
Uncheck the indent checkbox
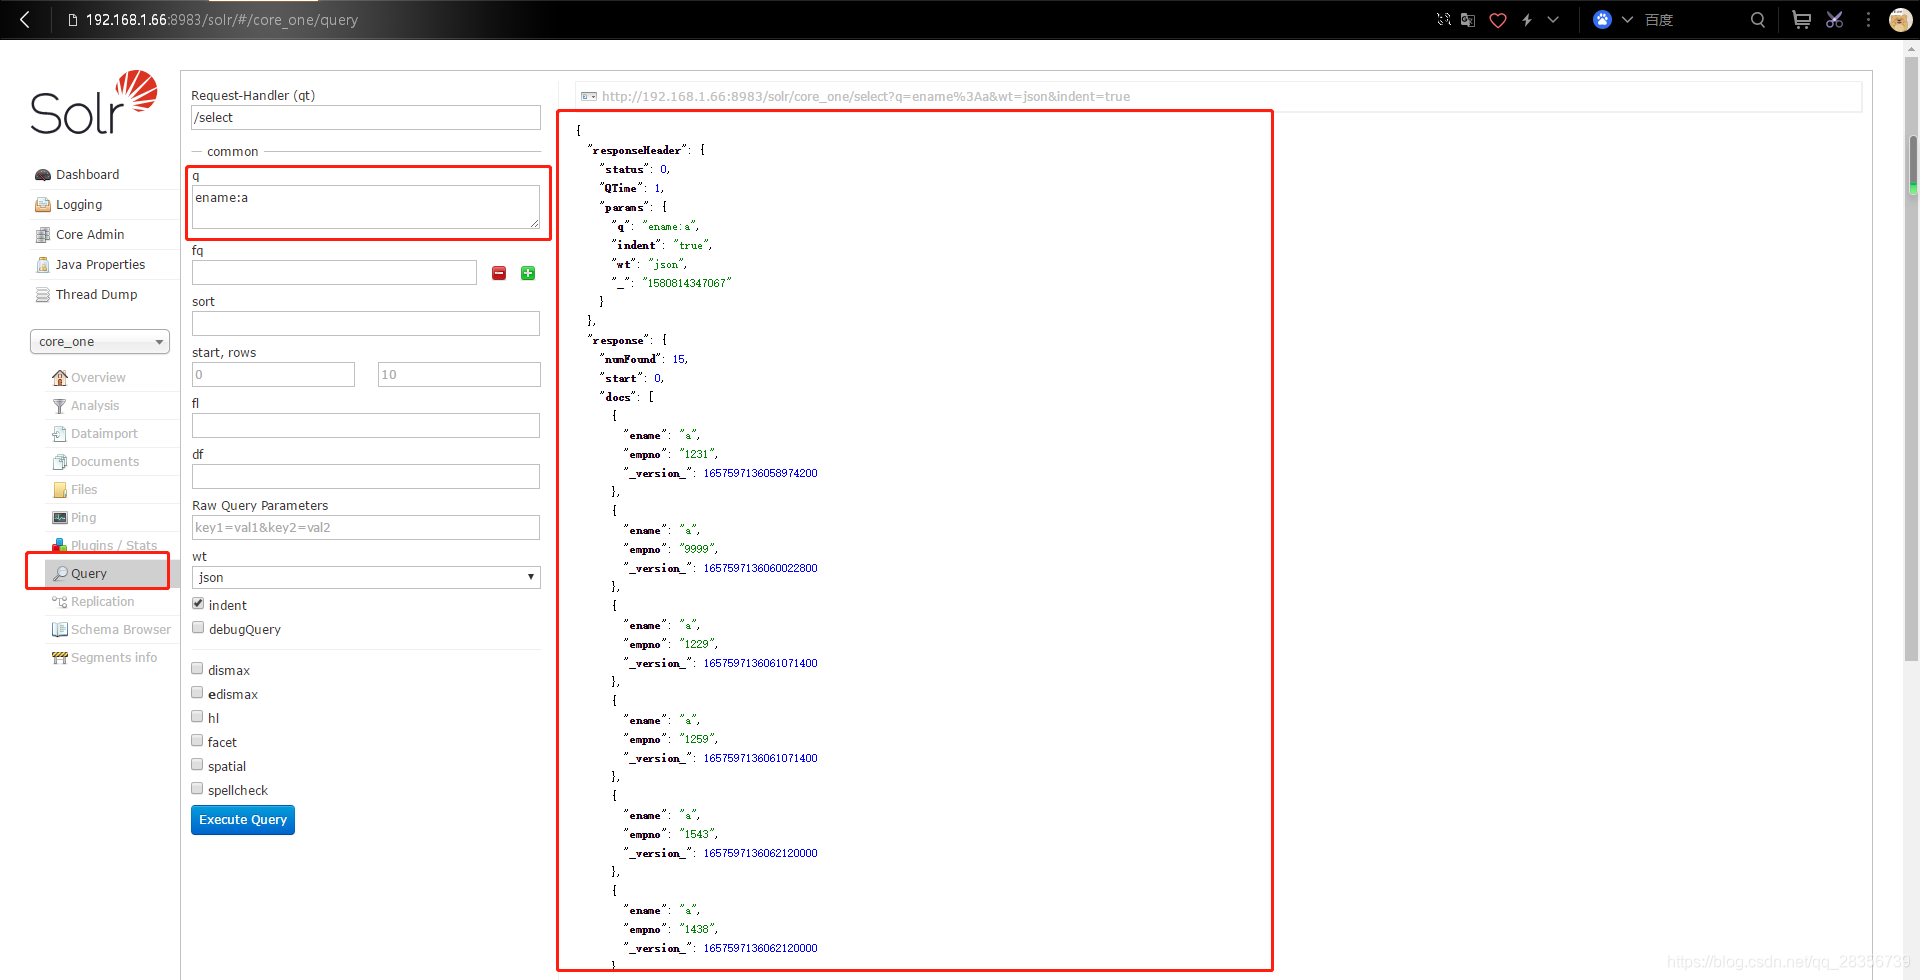point(198,604)
